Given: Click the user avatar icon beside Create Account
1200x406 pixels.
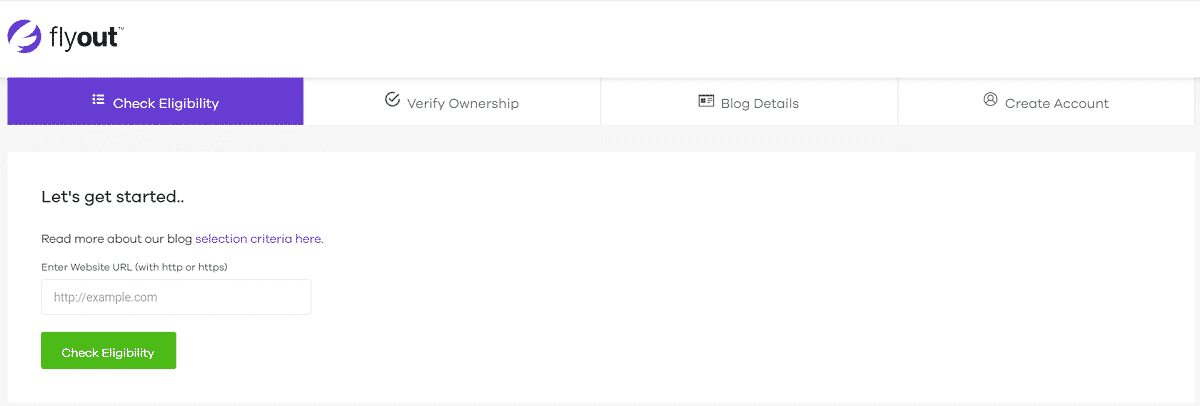Looking at the screenshot, I should pos(991,100).
